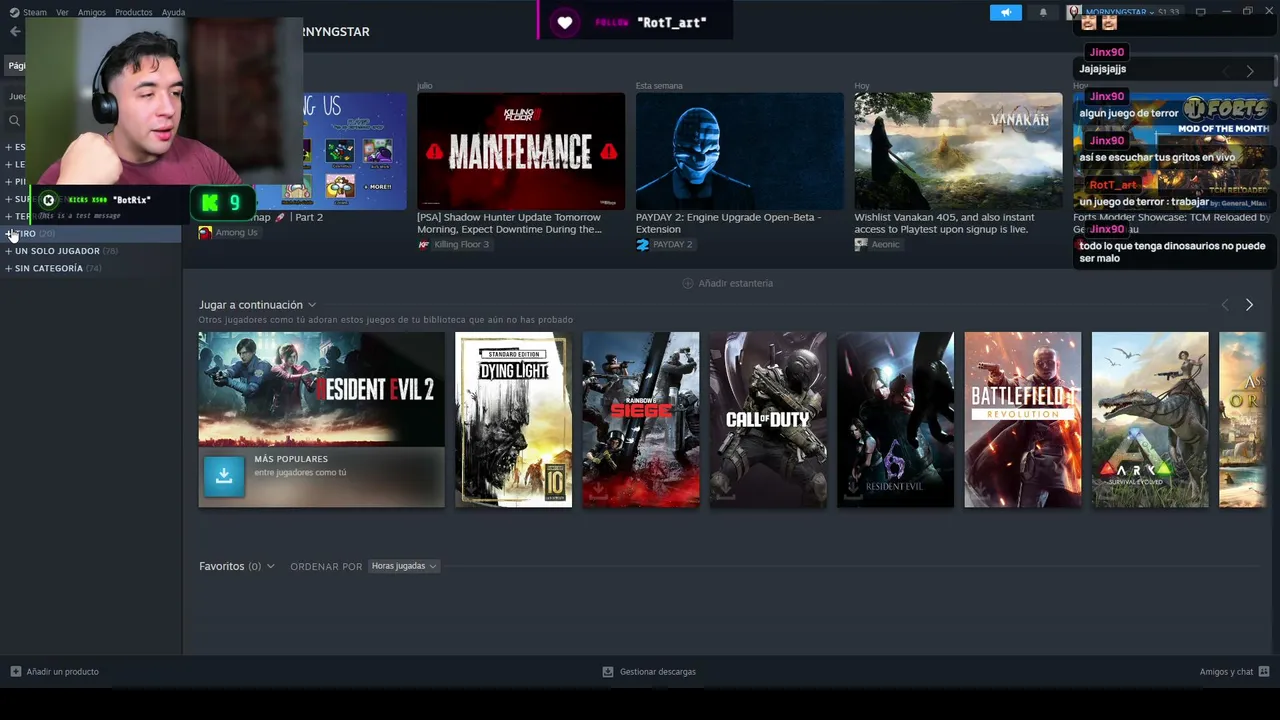
Task: Expand the TIRO collection
Action: [x=9, y=234]
